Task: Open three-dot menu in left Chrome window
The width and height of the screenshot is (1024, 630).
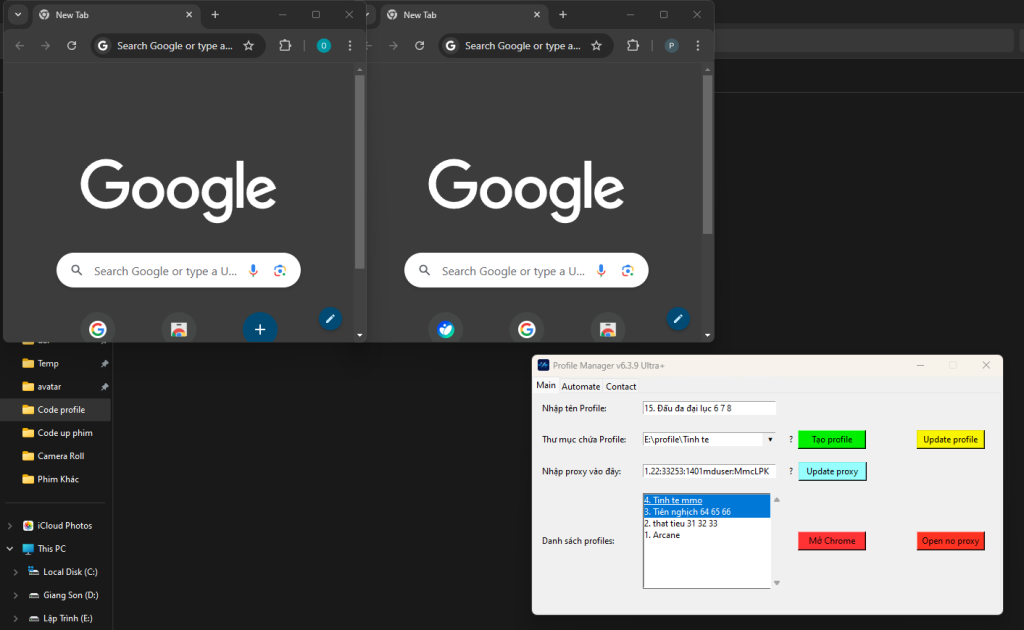Action: (x=350, y=46)
